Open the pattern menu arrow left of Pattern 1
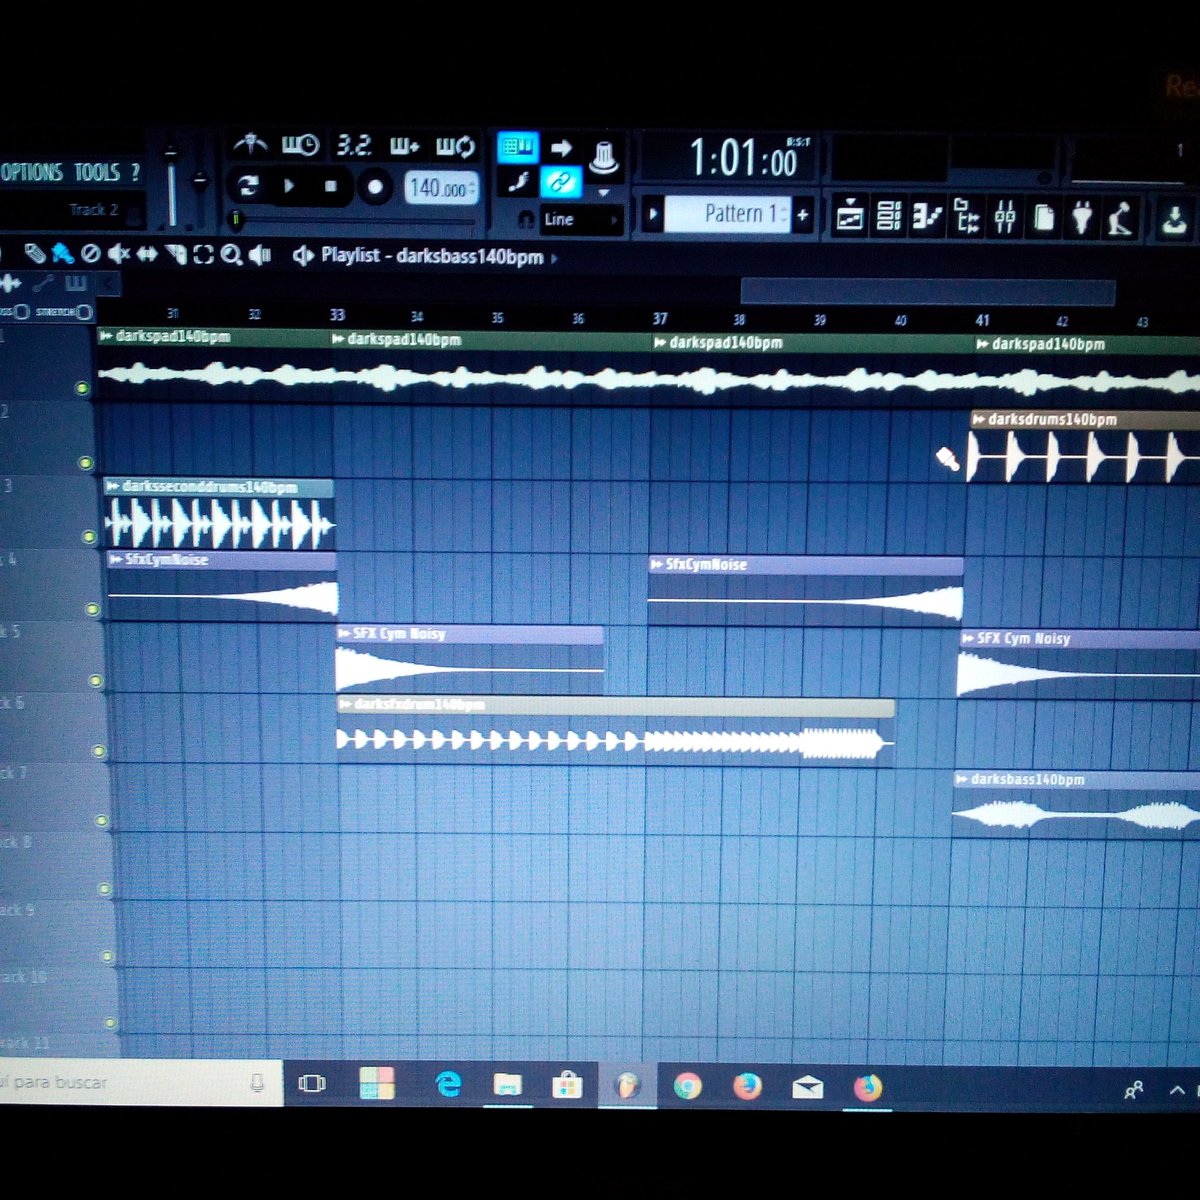 point(653,214)
